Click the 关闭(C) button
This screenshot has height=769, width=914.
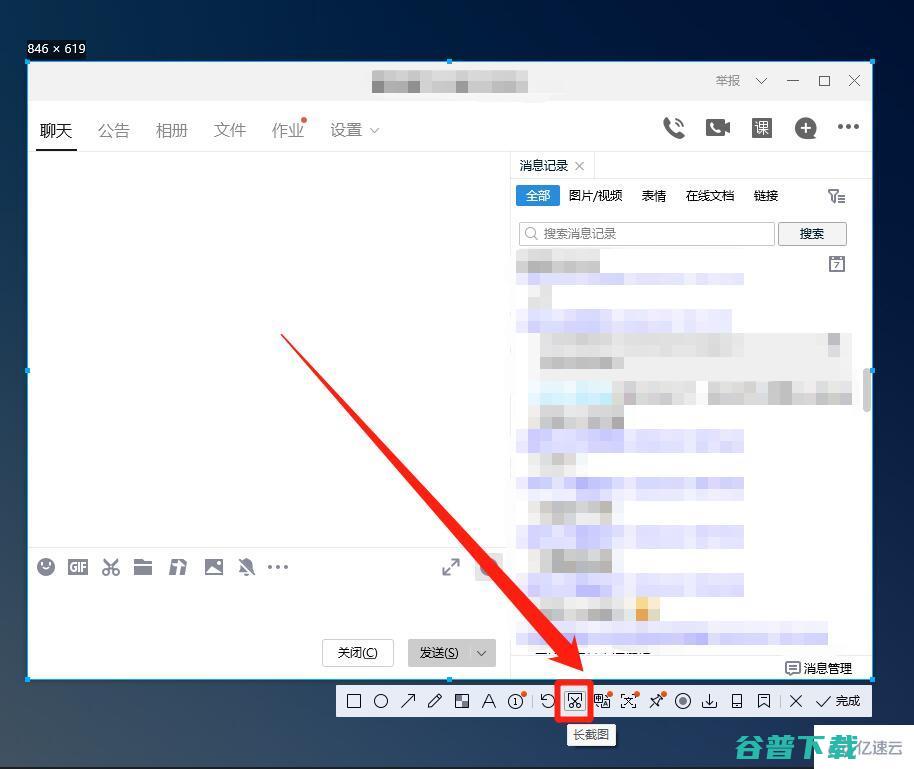[358, 653]
